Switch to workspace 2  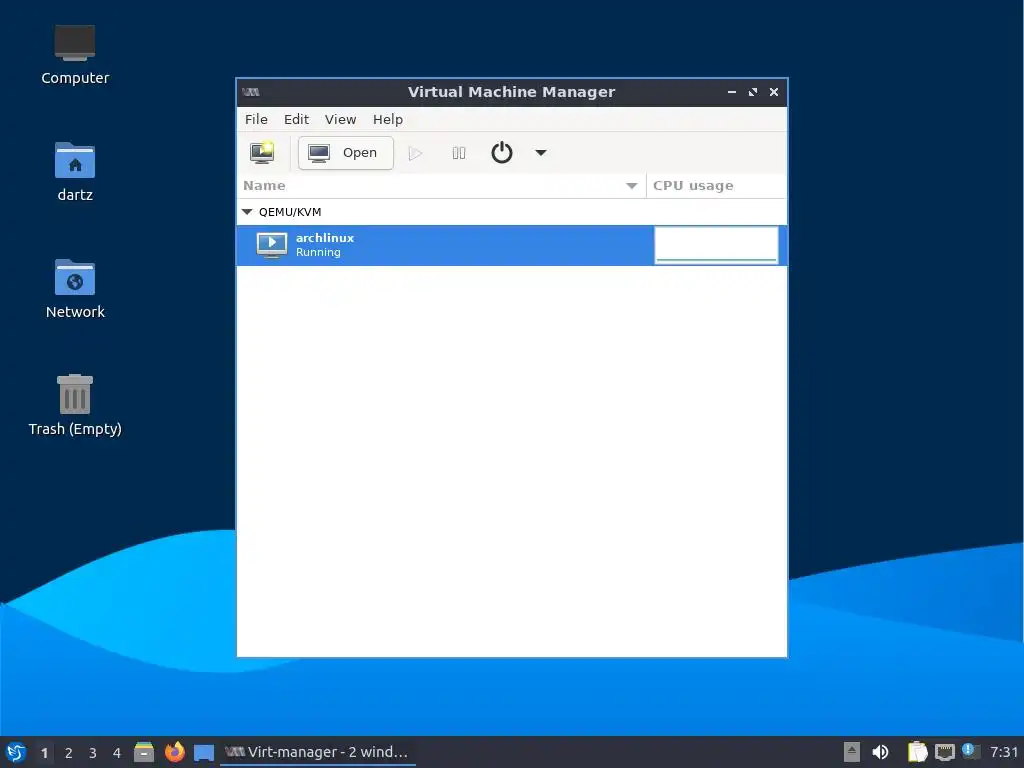point(69,753)
